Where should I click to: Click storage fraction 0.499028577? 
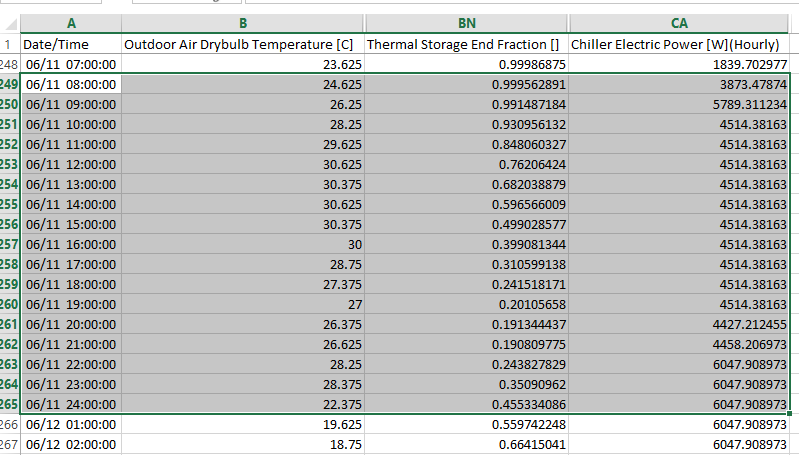[x=467, y=225]
